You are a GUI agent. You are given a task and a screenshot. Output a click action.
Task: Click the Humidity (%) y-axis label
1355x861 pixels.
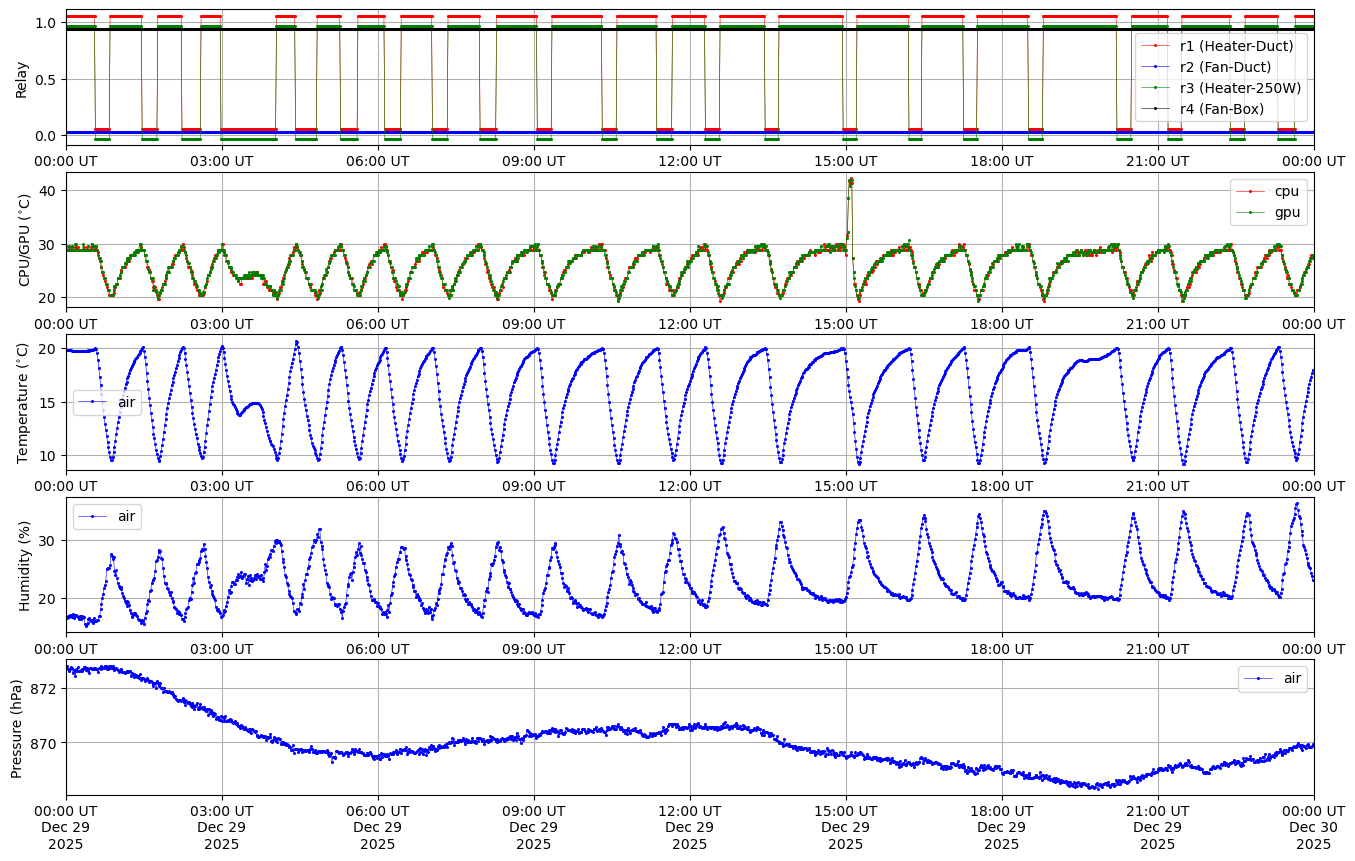click(24, 566)
